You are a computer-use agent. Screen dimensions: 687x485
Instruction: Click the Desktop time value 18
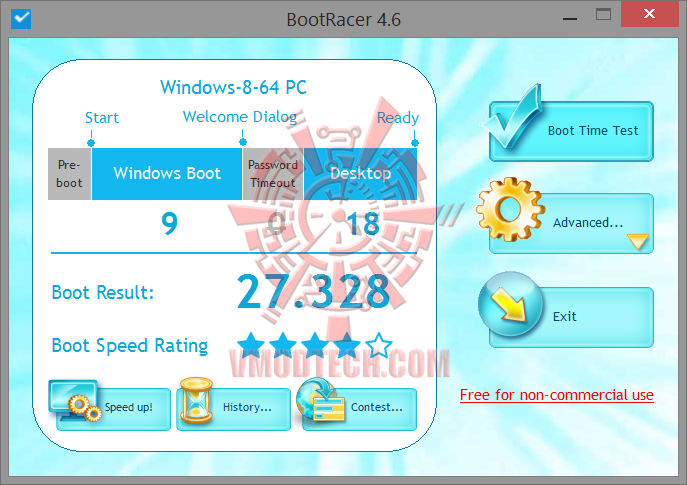(363, 223)
